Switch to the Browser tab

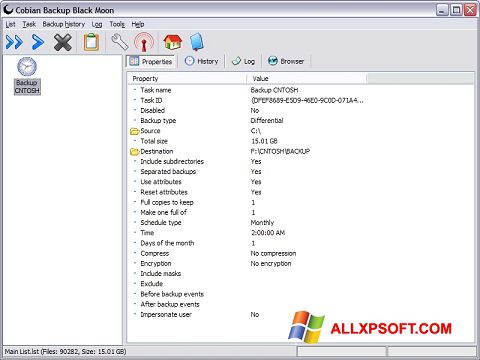pos(286,61)
